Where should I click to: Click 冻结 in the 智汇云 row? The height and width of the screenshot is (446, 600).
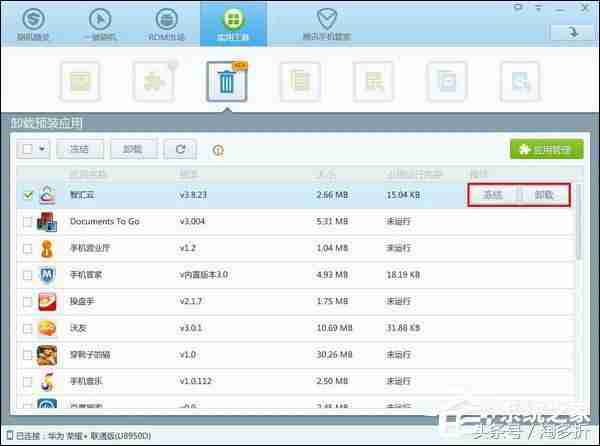coord(493,195)
